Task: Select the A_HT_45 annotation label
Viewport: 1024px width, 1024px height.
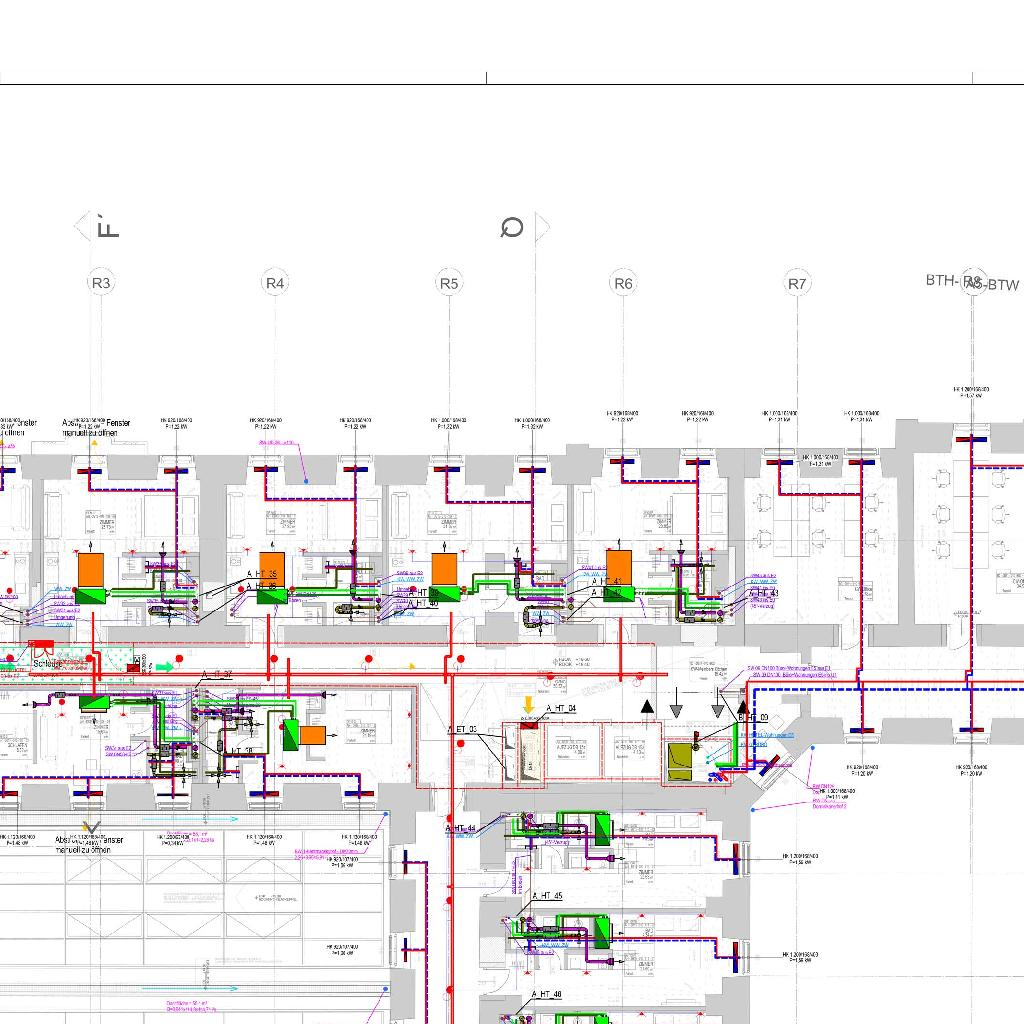Action: [546, 896]
